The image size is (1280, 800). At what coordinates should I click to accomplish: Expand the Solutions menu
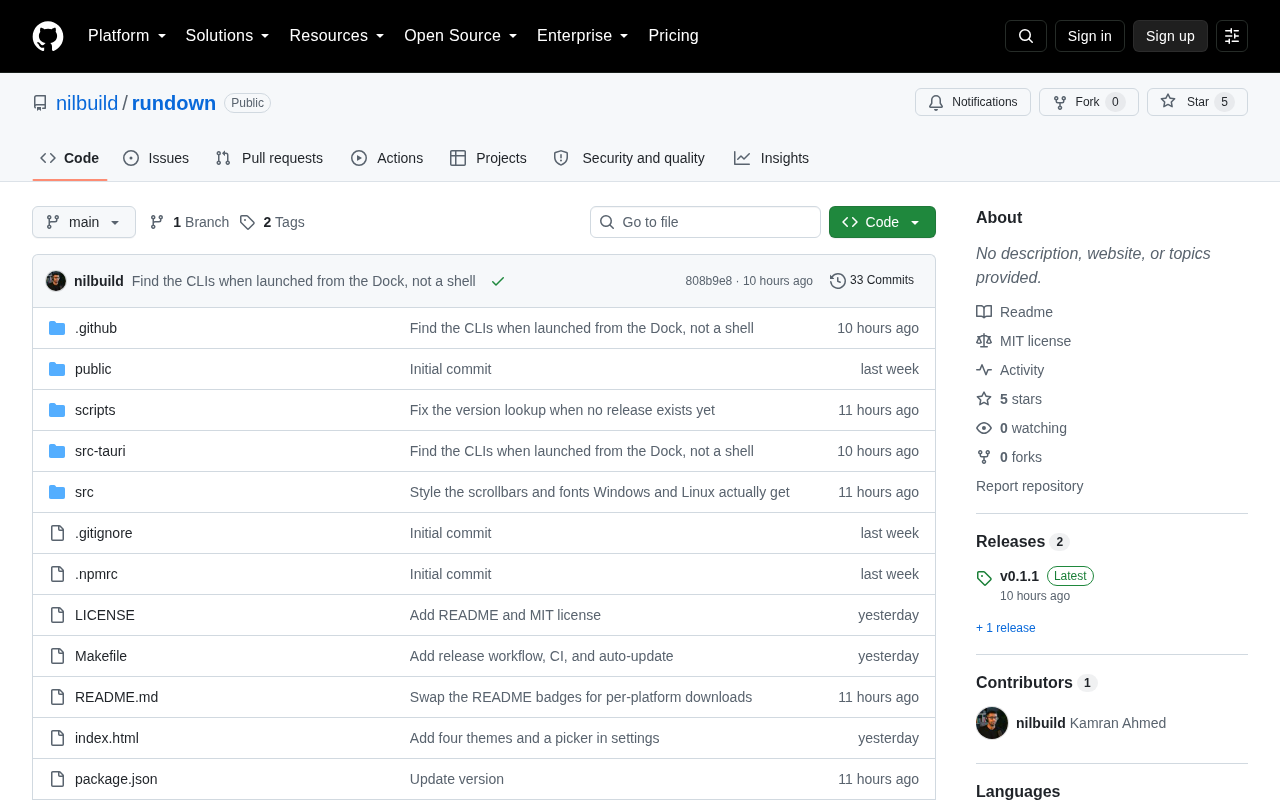click(x=228, y=36)
